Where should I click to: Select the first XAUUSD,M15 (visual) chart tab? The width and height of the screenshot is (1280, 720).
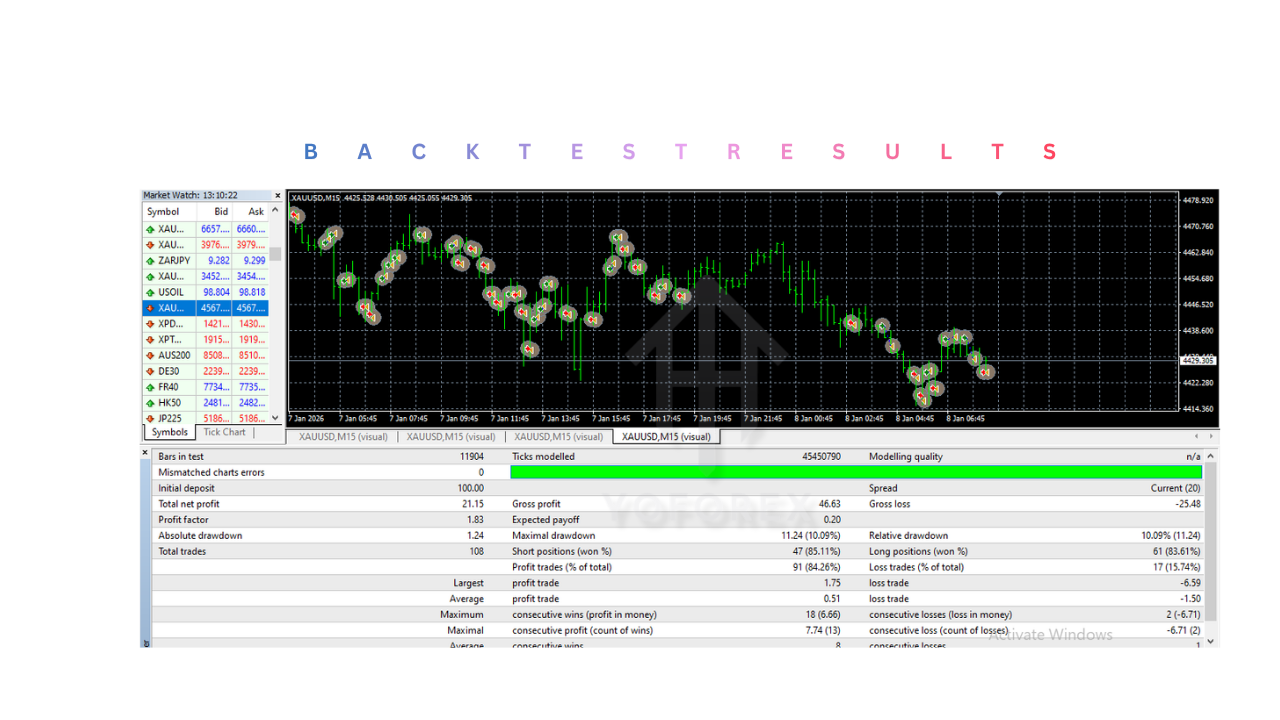343,436
